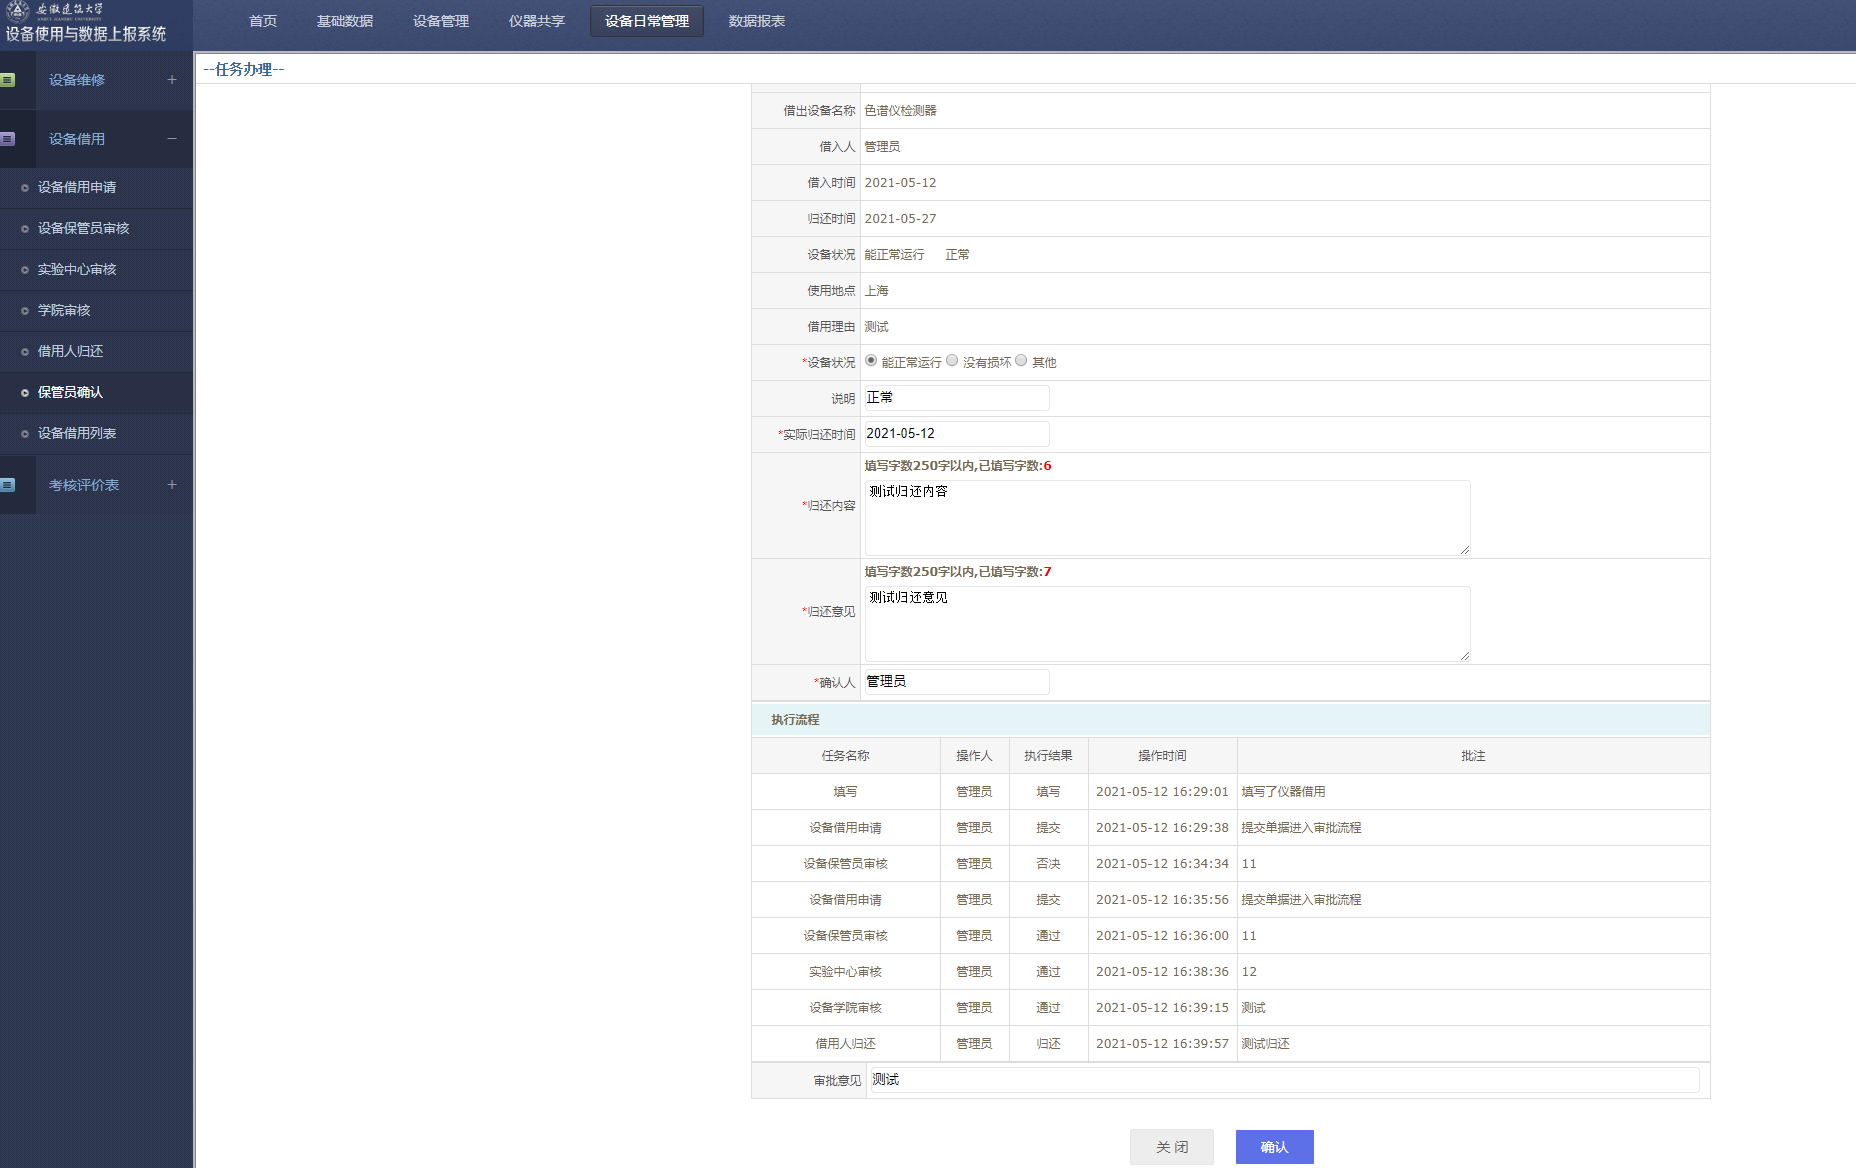Click the 考核评价表 sidebar icon
This screenshot has width=1856, height=1168.
pos(8,485)
